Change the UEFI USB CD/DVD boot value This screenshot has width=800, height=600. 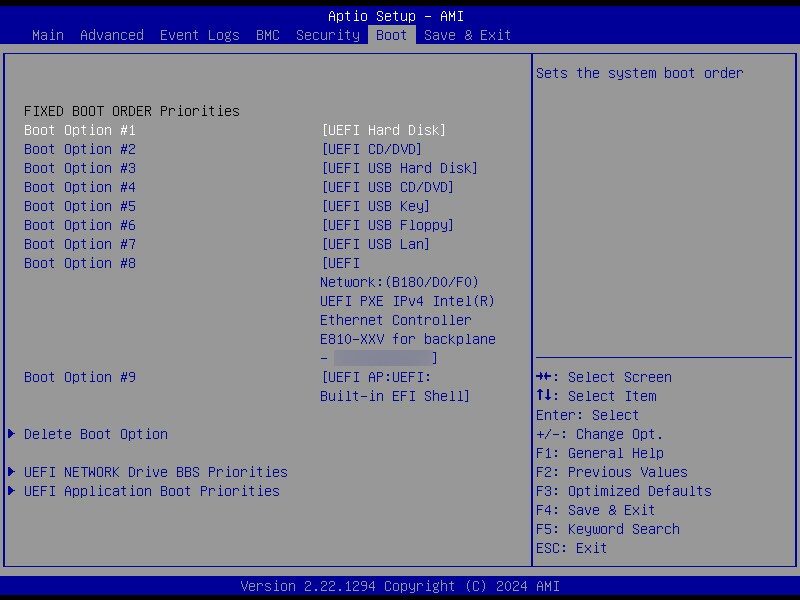[x=387, y=187]
